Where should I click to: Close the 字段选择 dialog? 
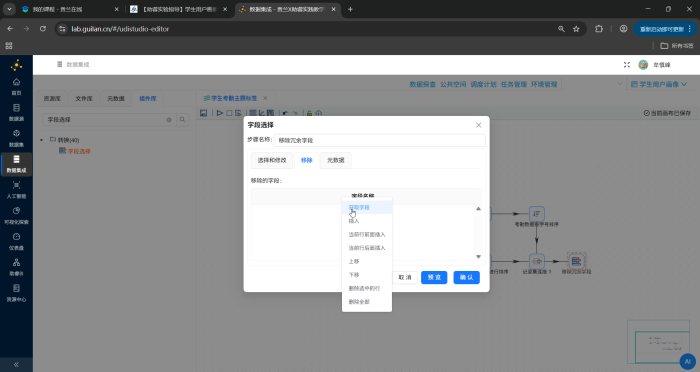point(479,125)
